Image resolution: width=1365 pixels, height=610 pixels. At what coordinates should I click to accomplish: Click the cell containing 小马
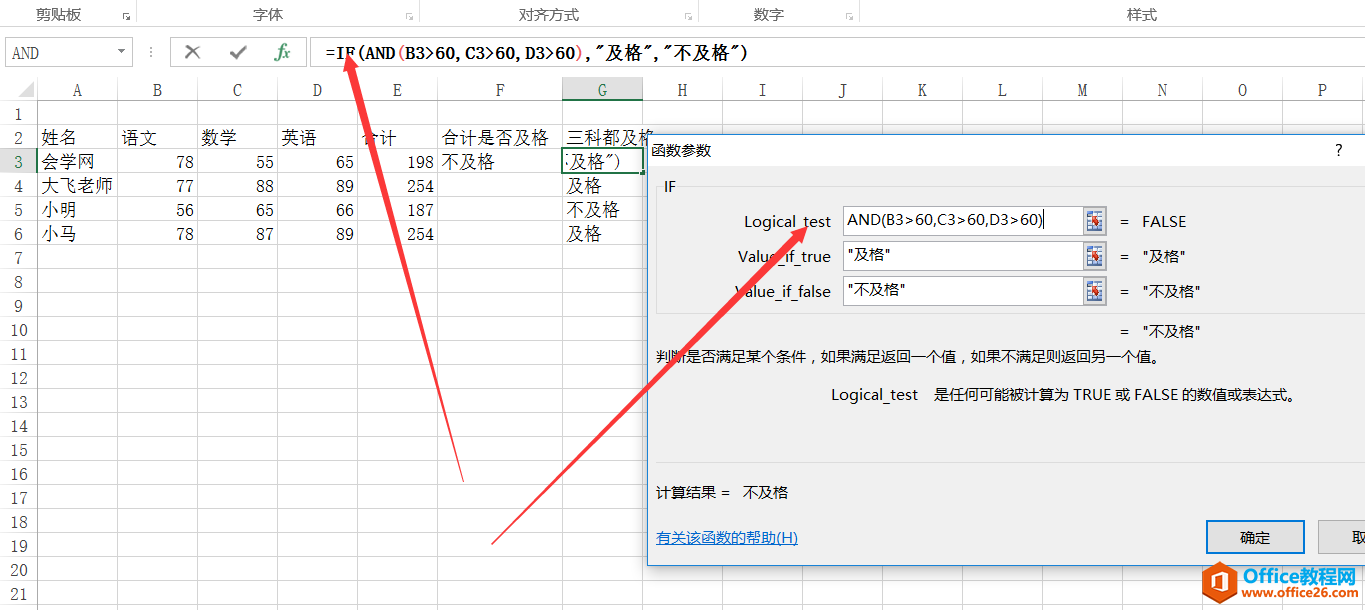point(77,234)
